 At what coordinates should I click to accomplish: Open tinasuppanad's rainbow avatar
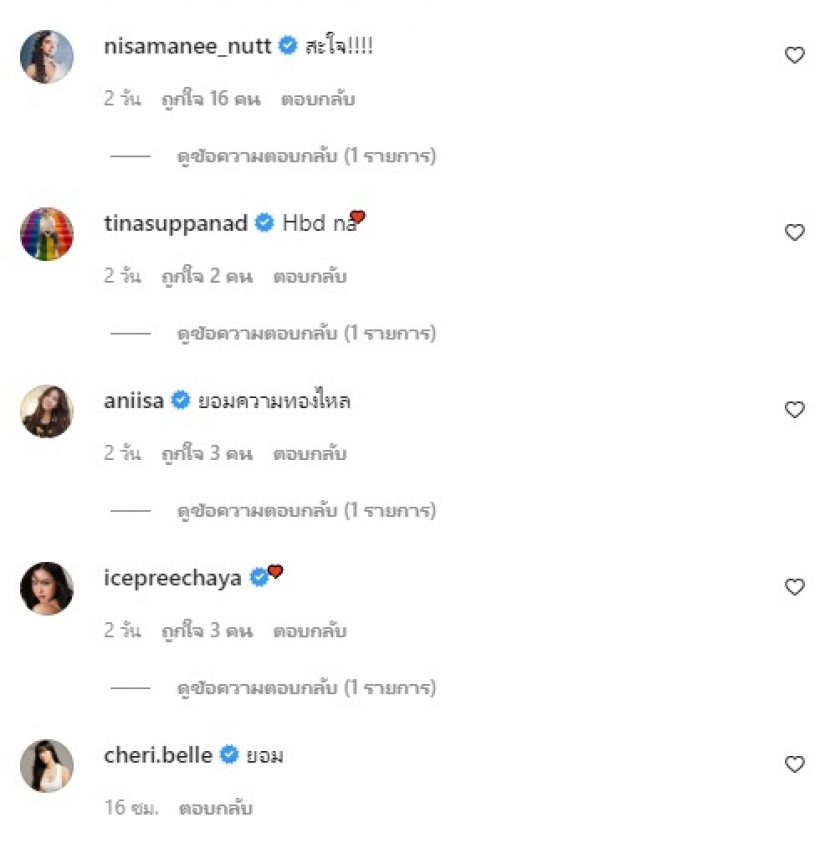coord(47,234)
